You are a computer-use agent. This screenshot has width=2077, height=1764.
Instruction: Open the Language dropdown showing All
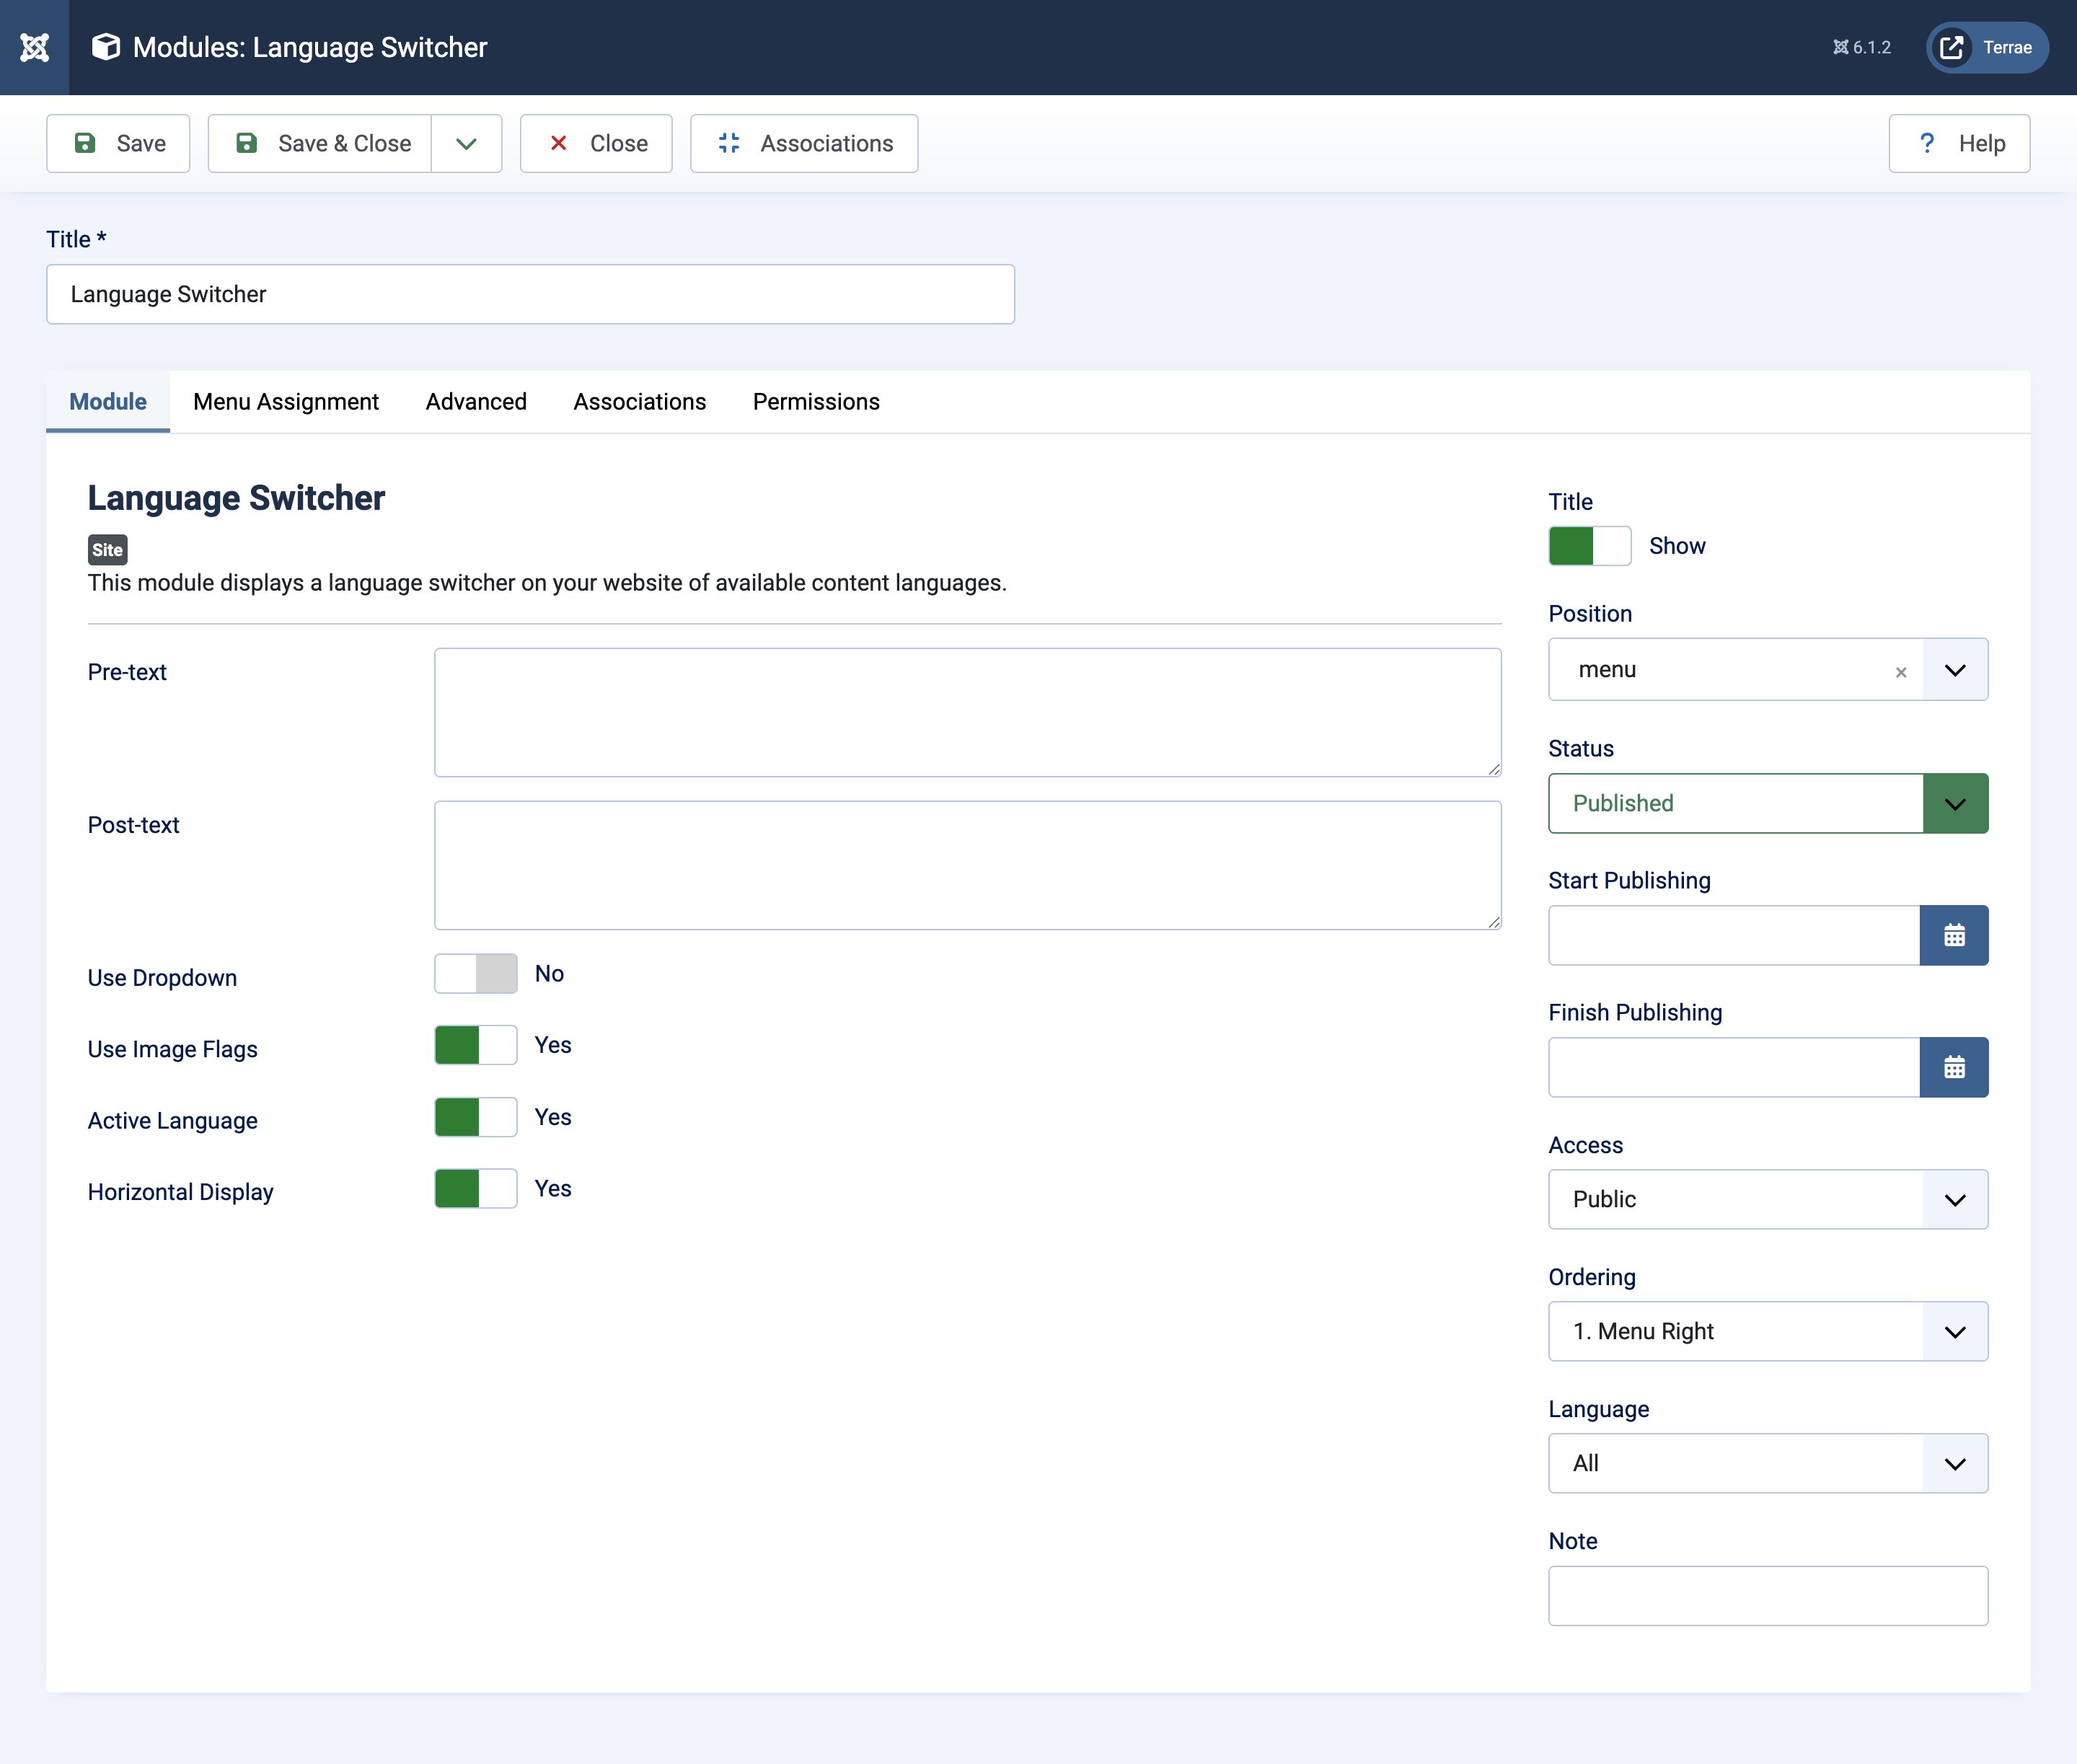coord(1768,1463)
